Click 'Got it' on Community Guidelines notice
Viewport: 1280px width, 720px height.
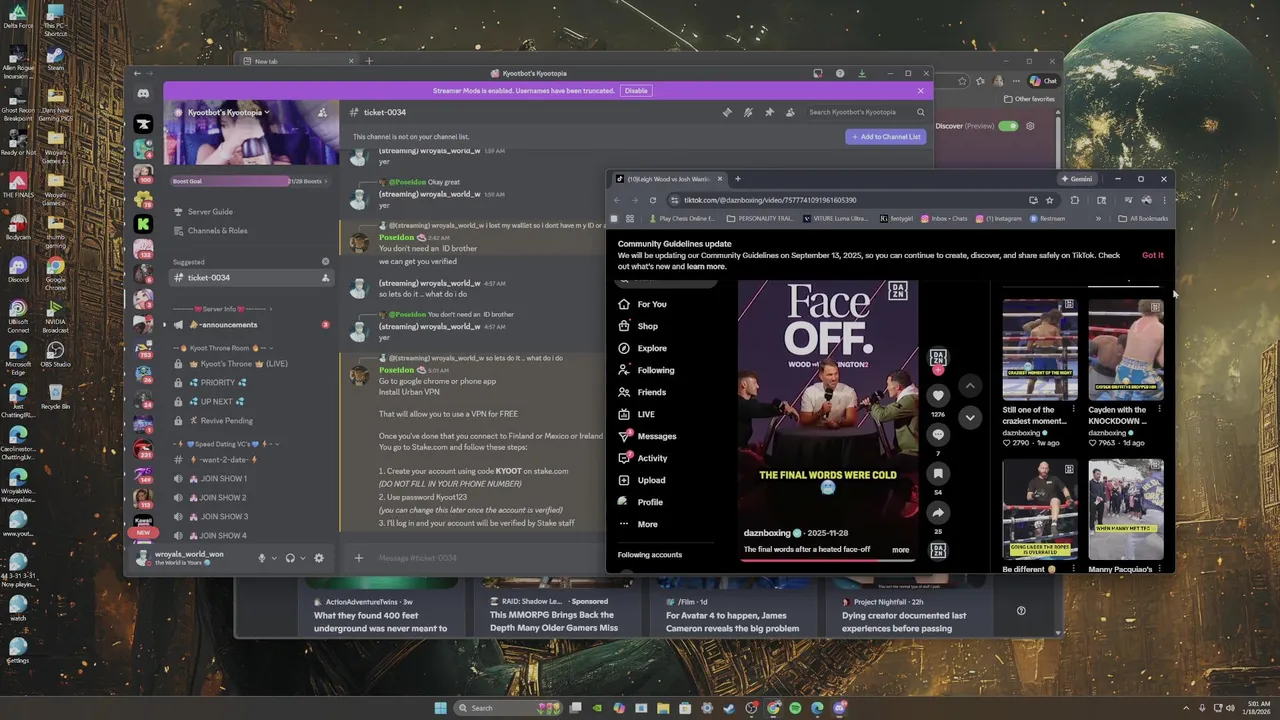[x=1152, y=255]
